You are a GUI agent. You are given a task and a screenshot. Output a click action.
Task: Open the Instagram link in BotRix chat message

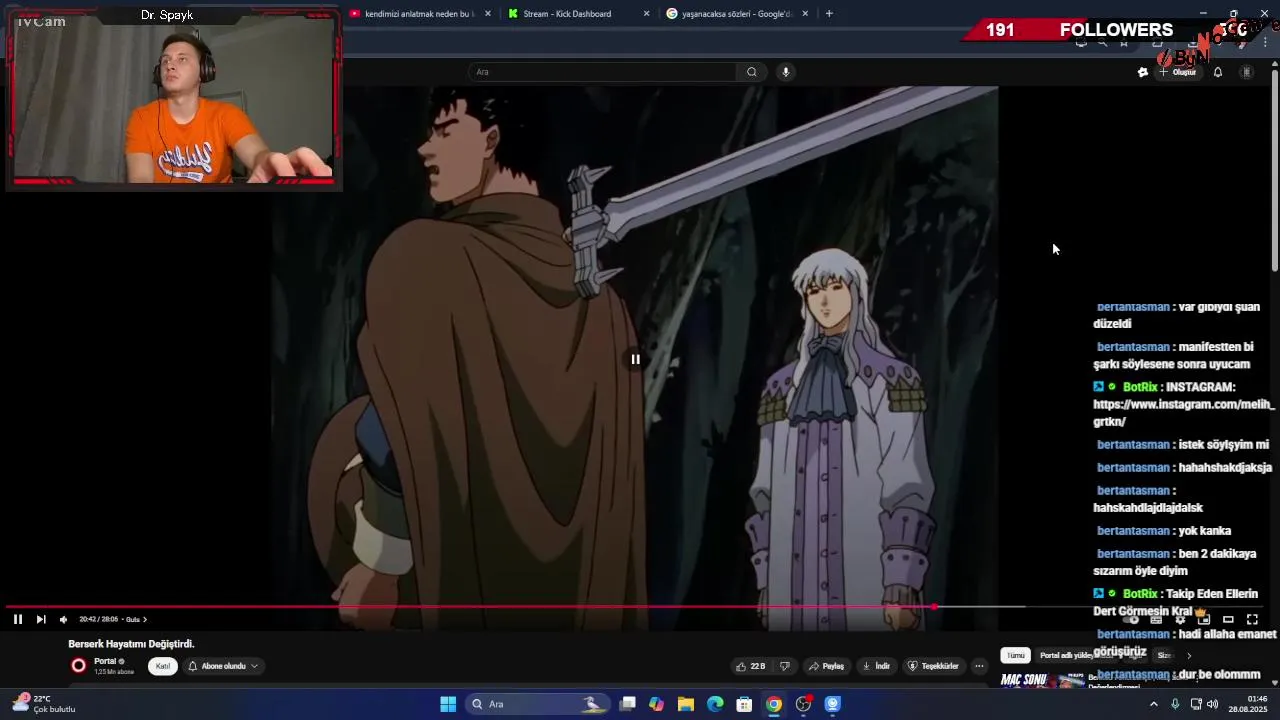pyautogui.click(x=1184, y=413)
